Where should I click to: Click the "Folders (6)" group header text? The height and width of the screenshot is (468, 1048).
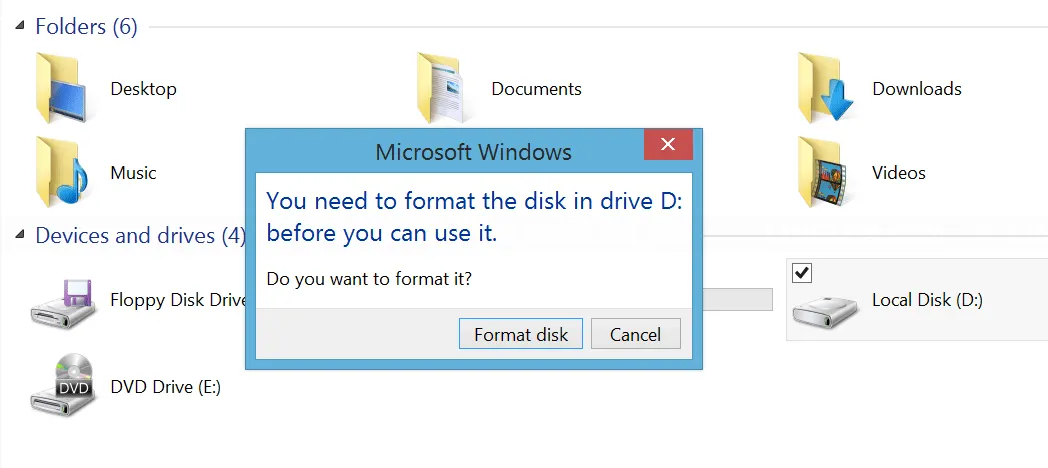pyautogui.click(x=86, y=27)
